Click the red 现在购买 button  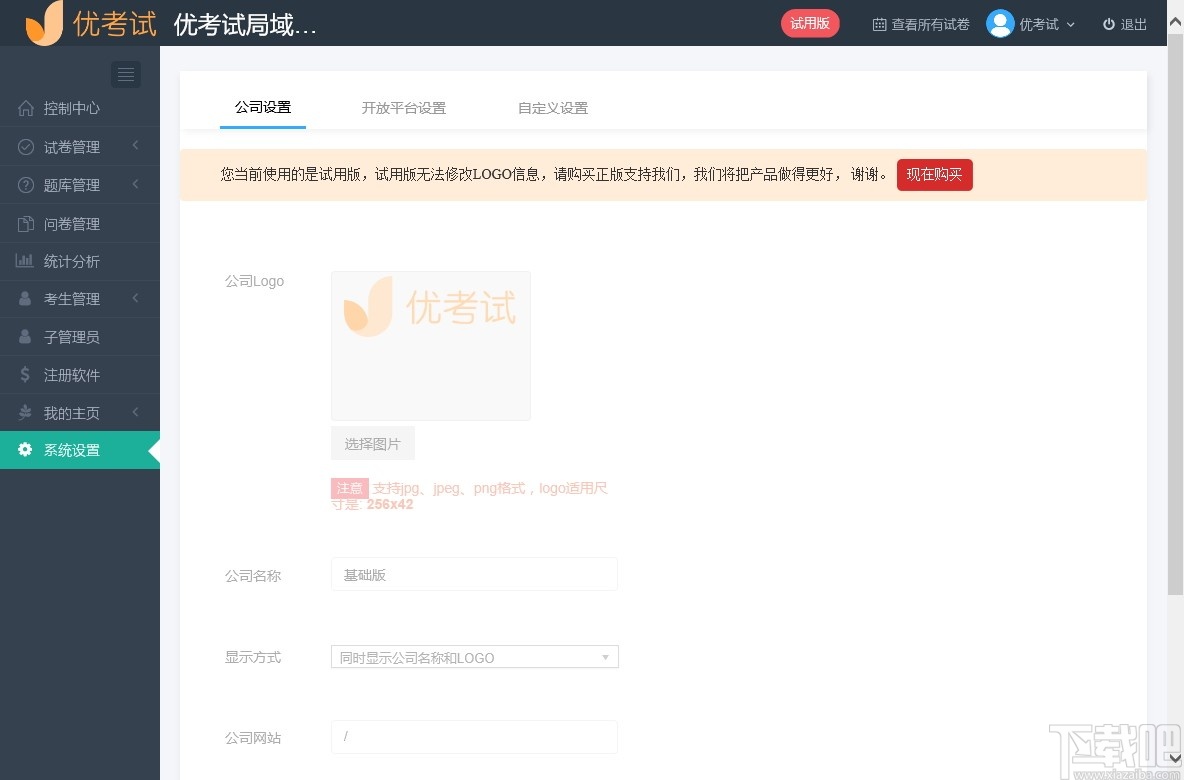(935, 174)
